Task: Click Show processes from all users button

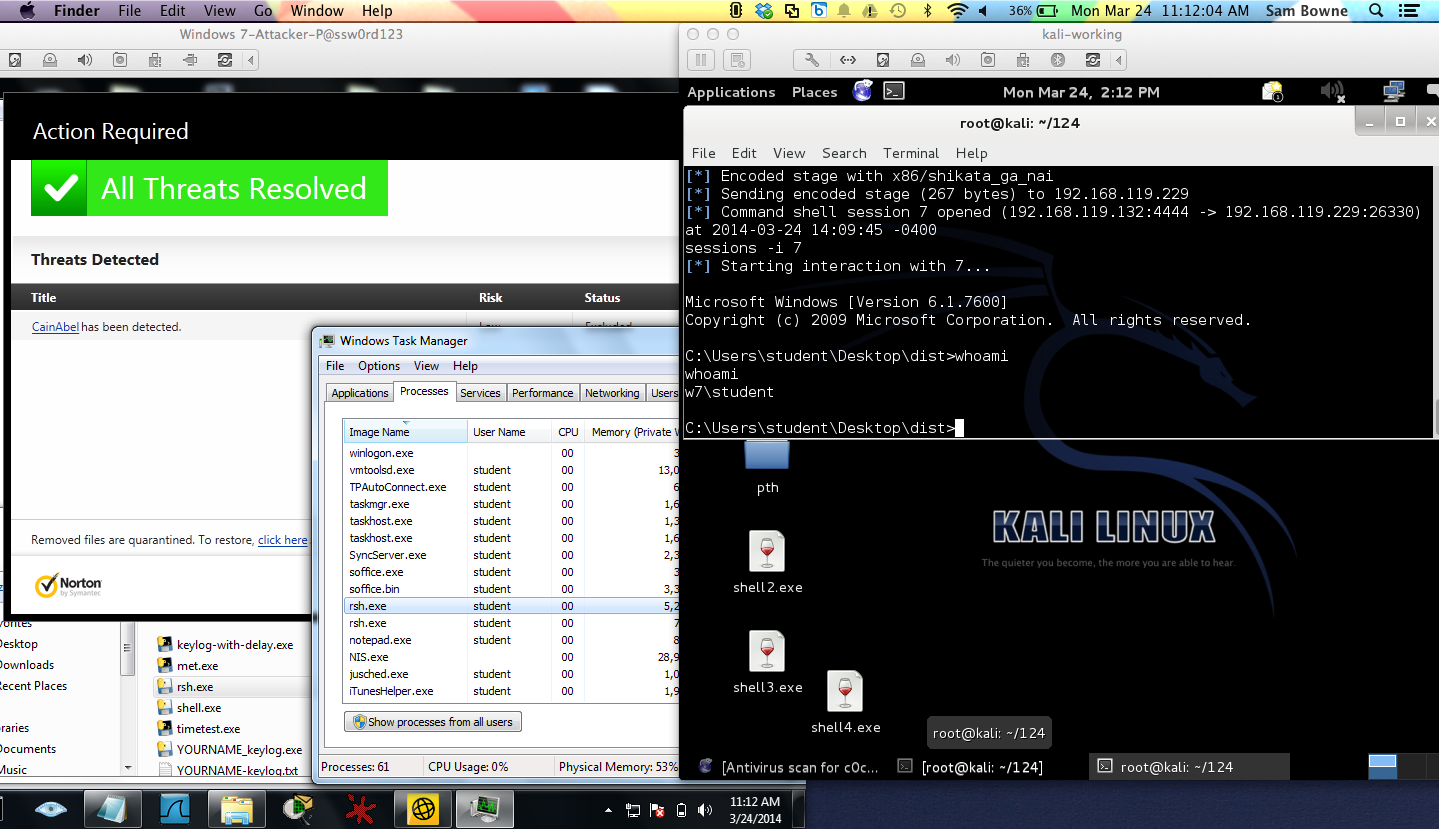Action: (x=433, y=722)
